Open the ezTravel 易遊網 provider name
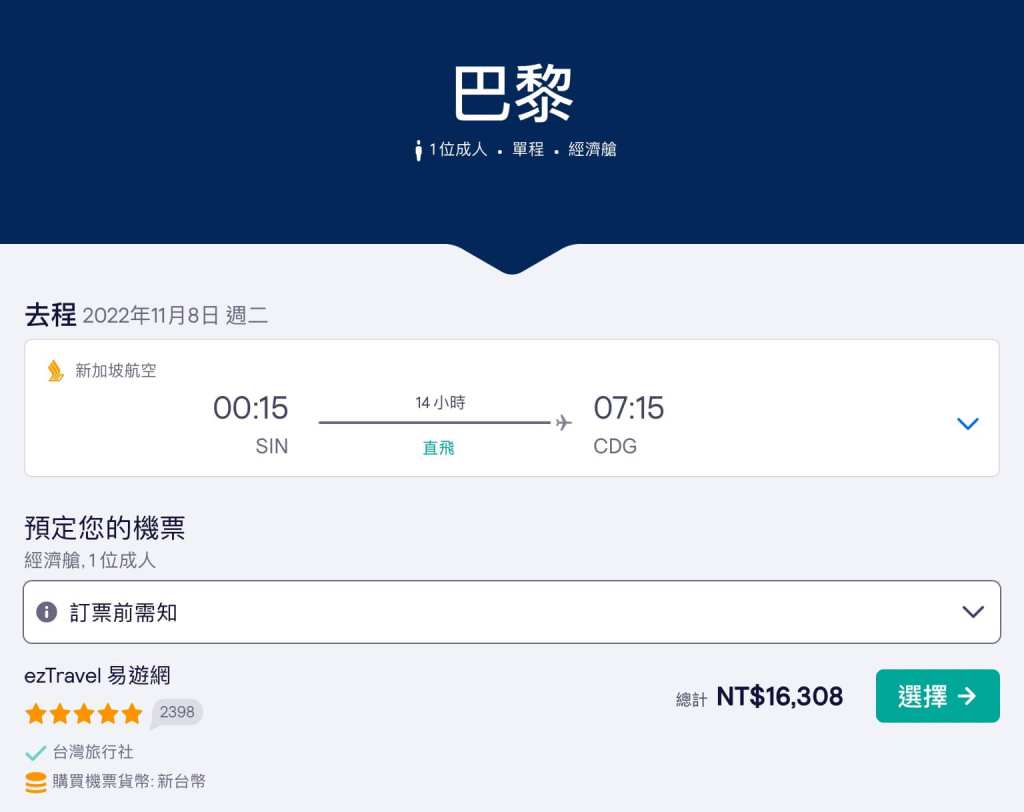 (x=97, y=675)
